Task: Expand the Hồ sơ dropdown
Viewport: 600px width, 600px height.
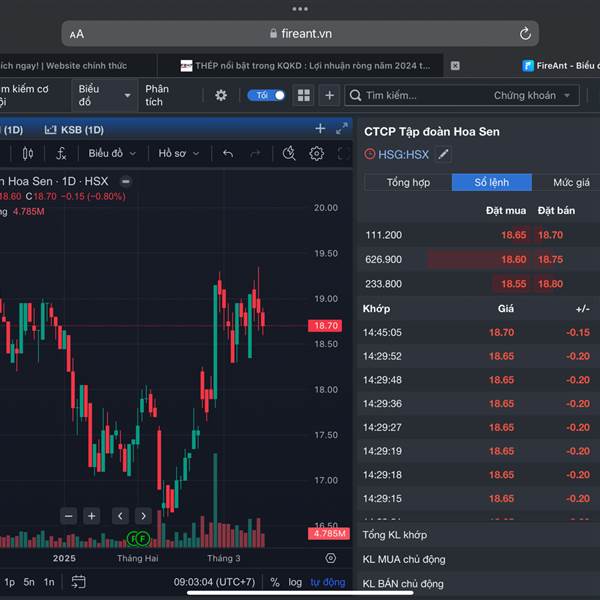Action: pyautogui.click(x=179, y=154)
